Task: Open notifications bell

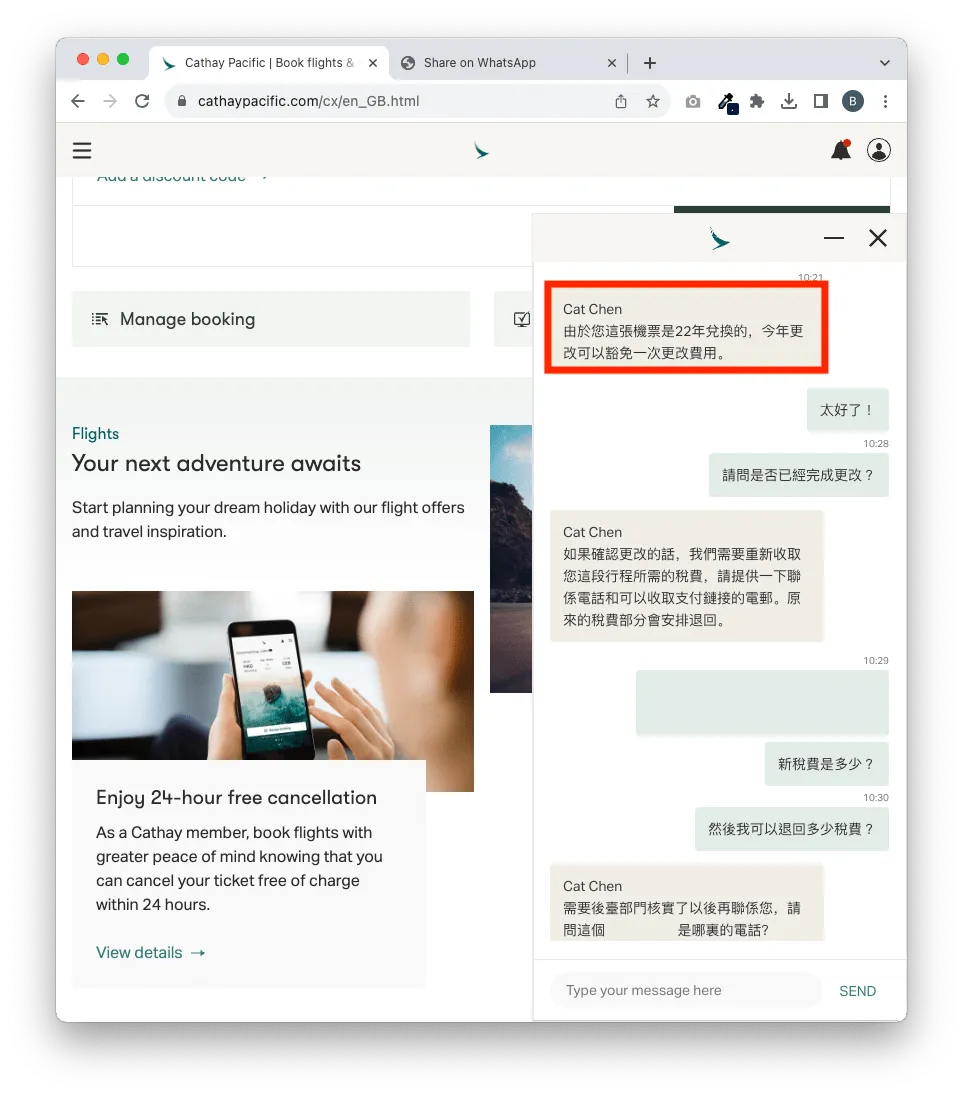Action: coord(841,150)
